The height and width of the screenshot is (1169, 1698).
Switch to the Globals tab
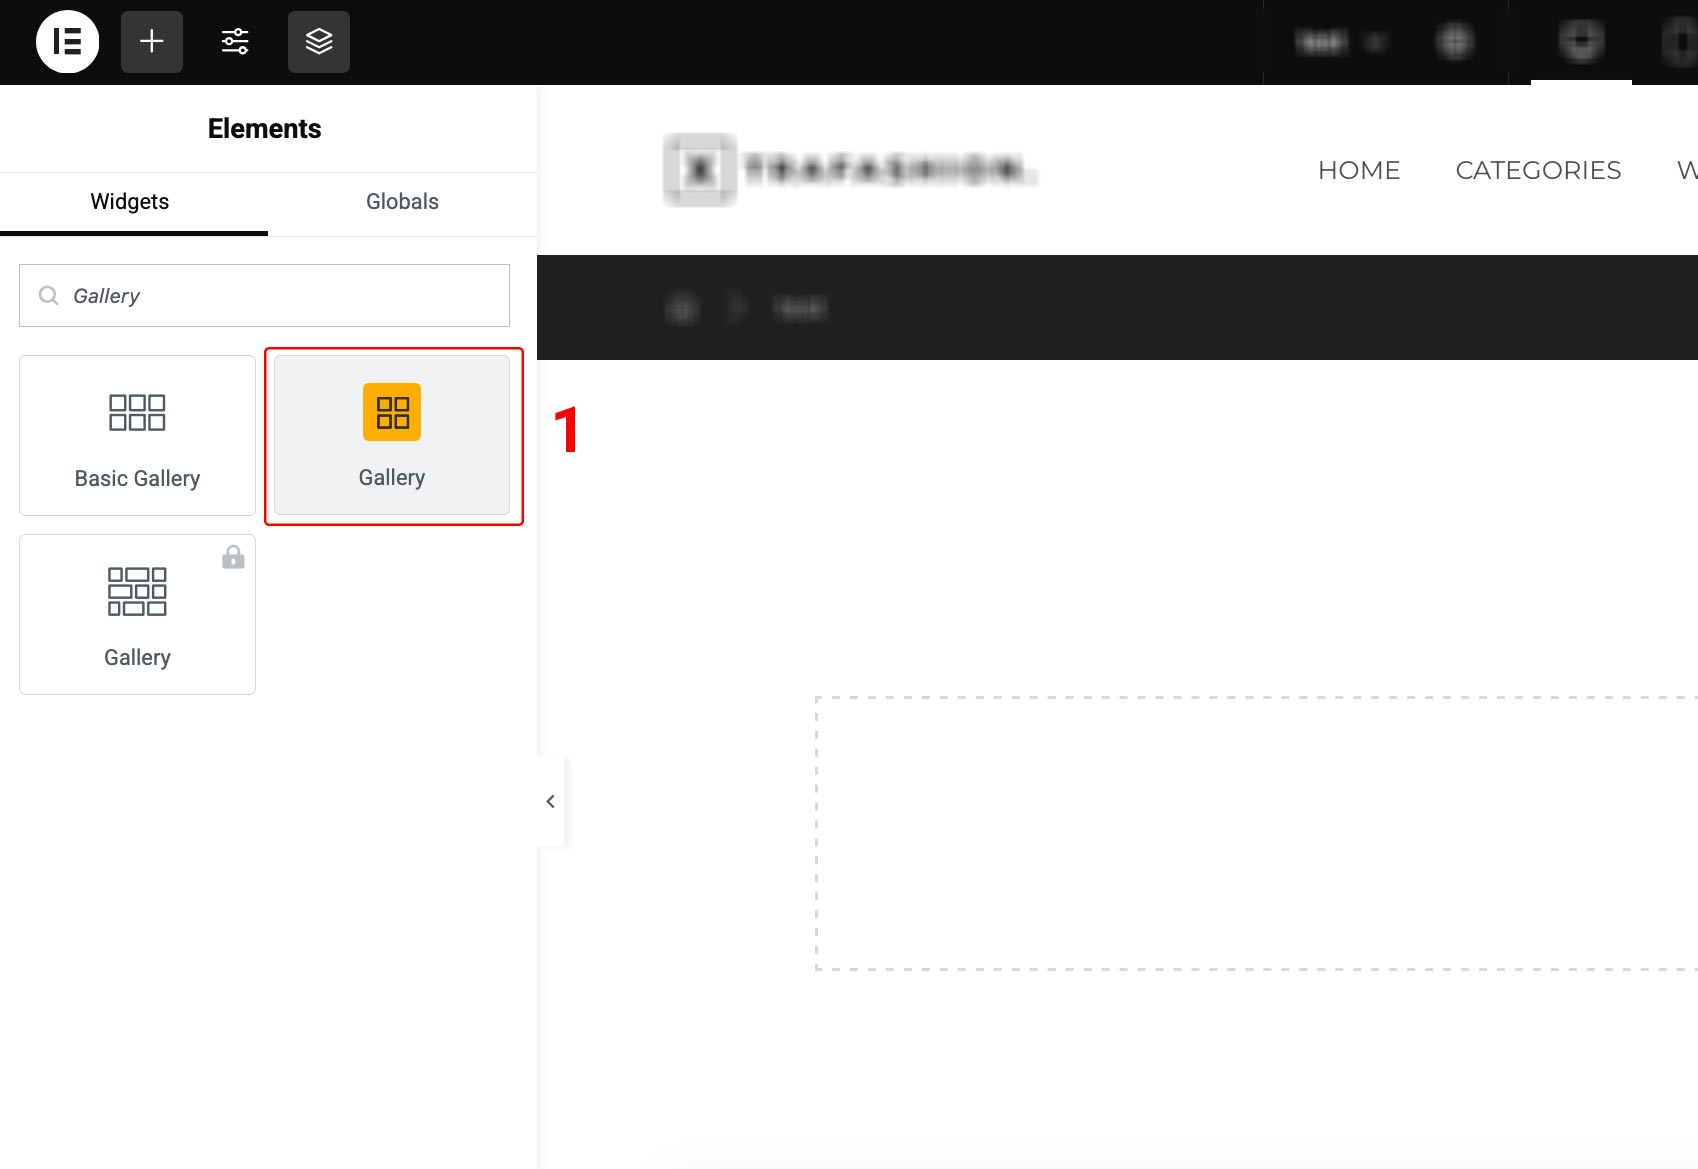pos(402,202)
